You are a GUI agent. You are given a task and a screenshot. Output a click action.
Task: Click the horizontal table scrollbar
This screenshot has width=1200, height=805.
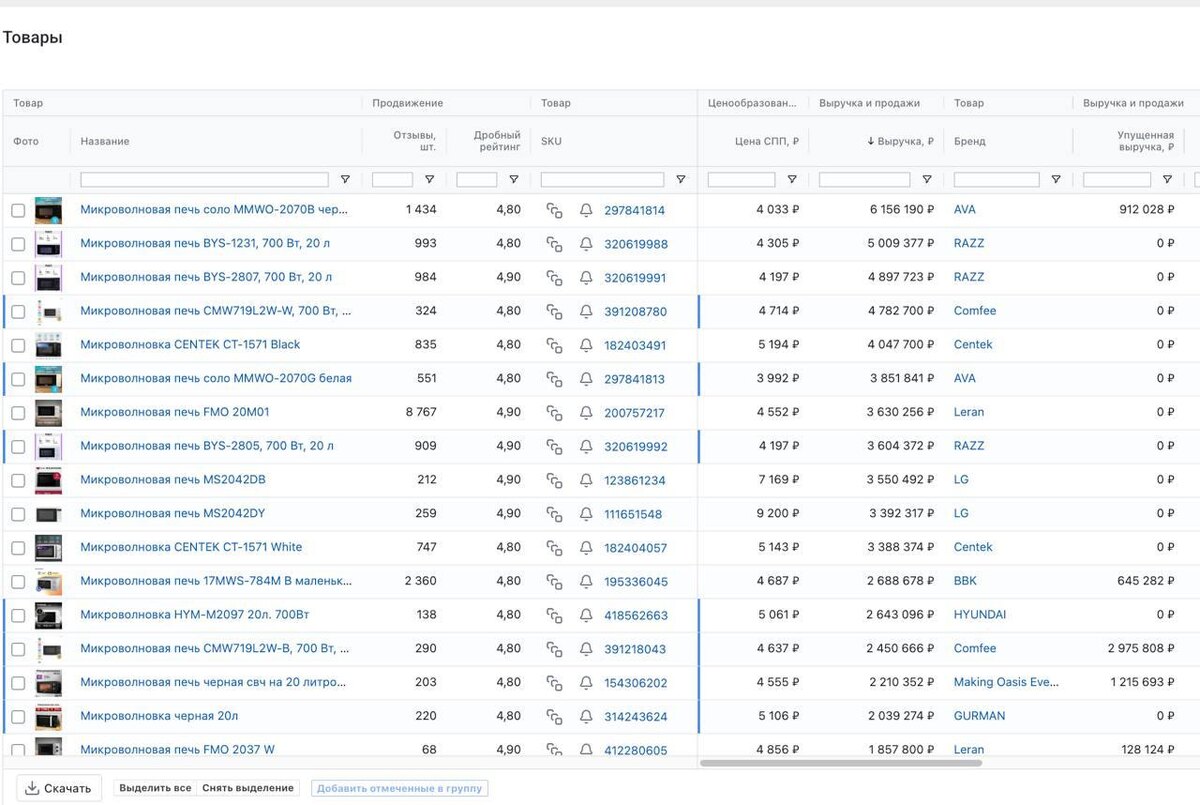pyautogui.click(x=841, y=763)
